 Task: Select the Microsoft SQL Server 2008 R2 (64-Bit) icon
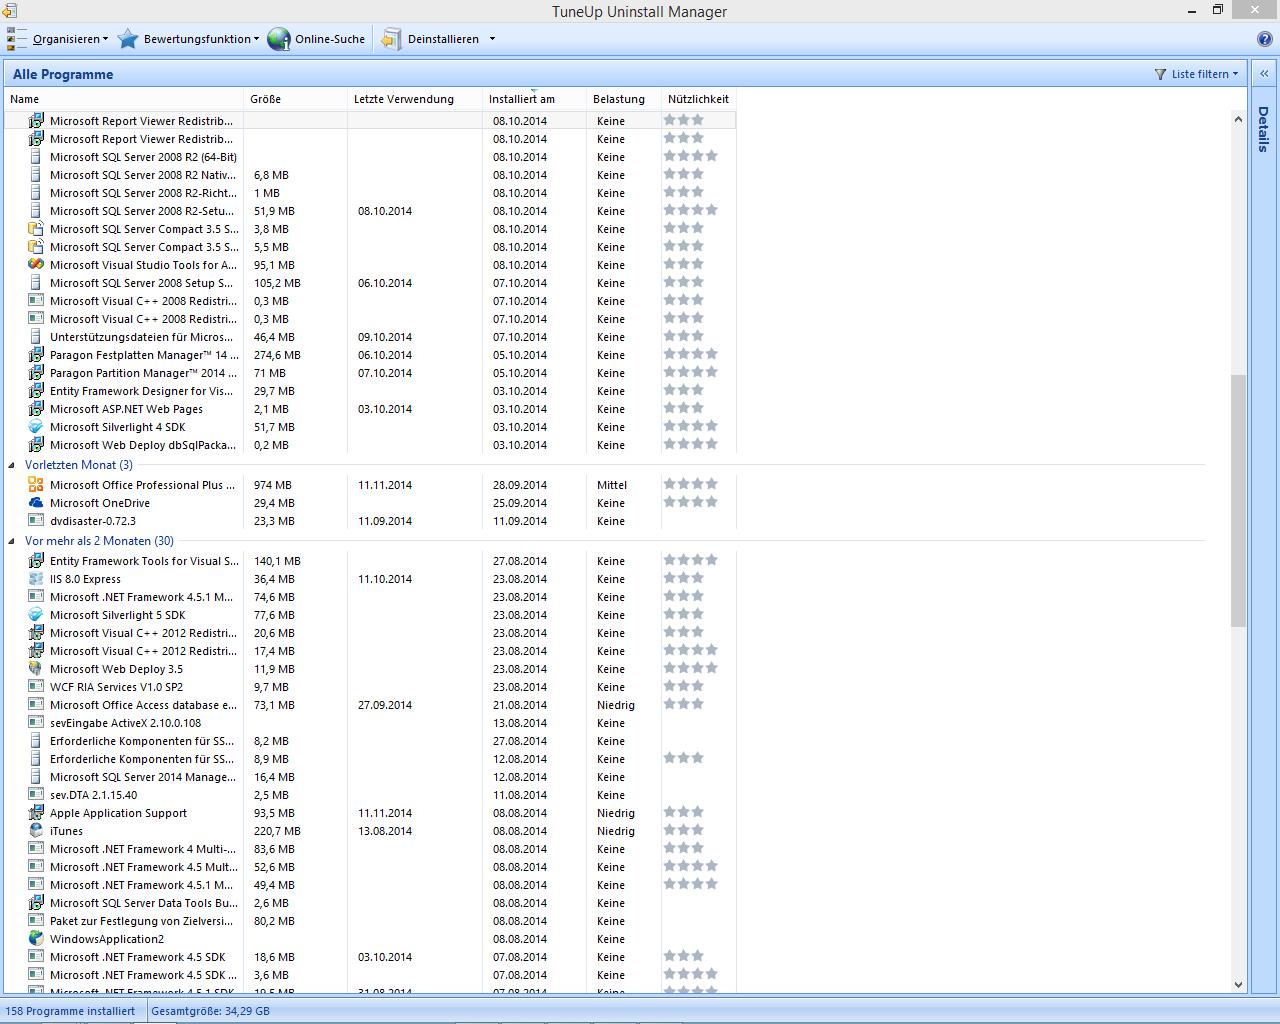[36, 157]
